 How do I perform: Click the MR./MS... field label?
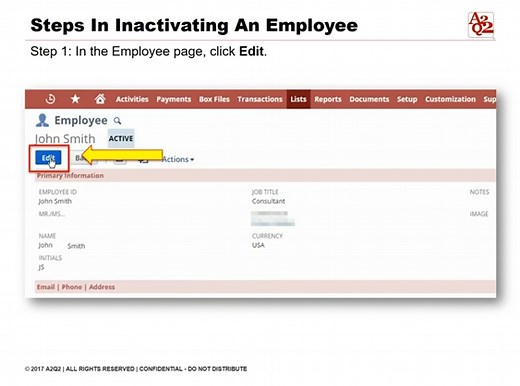click(52, 214)
